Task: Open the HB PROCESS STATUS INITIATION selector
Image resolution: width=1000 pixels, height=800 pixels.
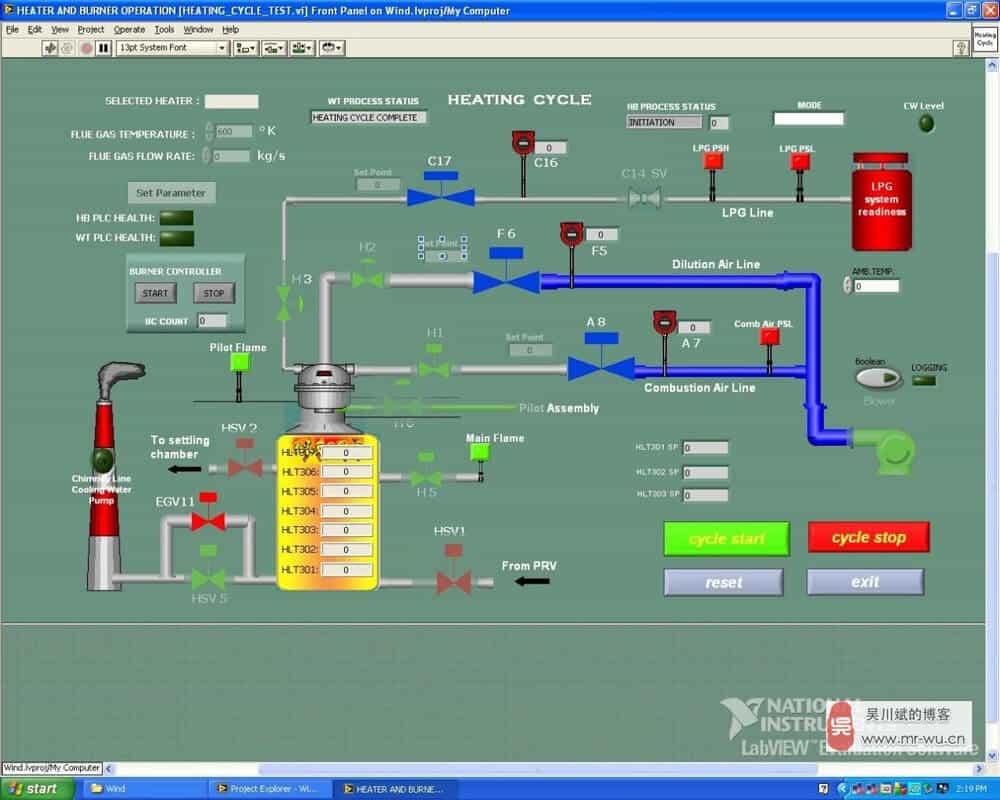Action: point(664,122)
